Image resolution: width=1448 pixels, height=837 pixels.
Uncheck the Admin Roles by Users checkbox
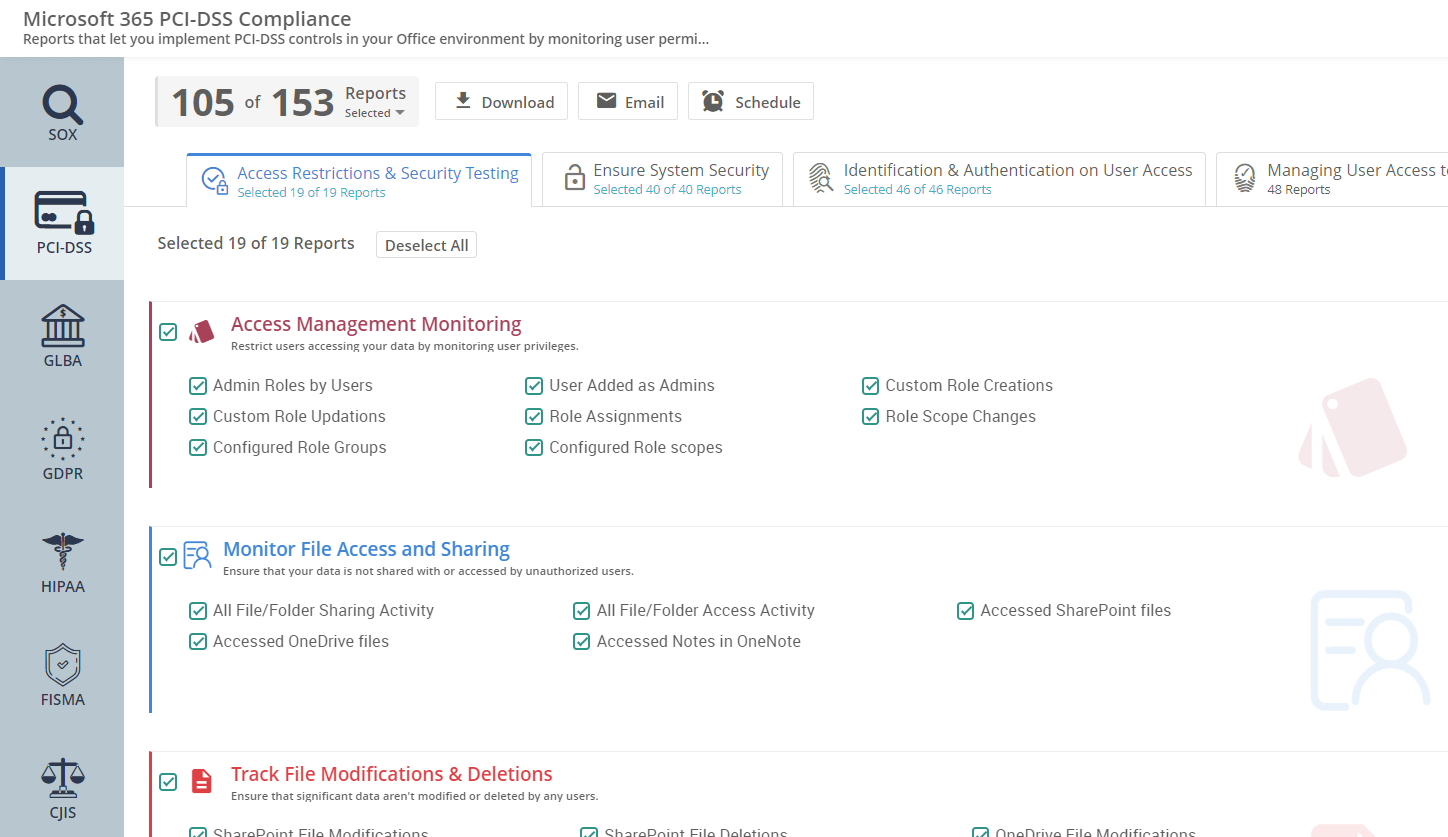coord(198,386)
